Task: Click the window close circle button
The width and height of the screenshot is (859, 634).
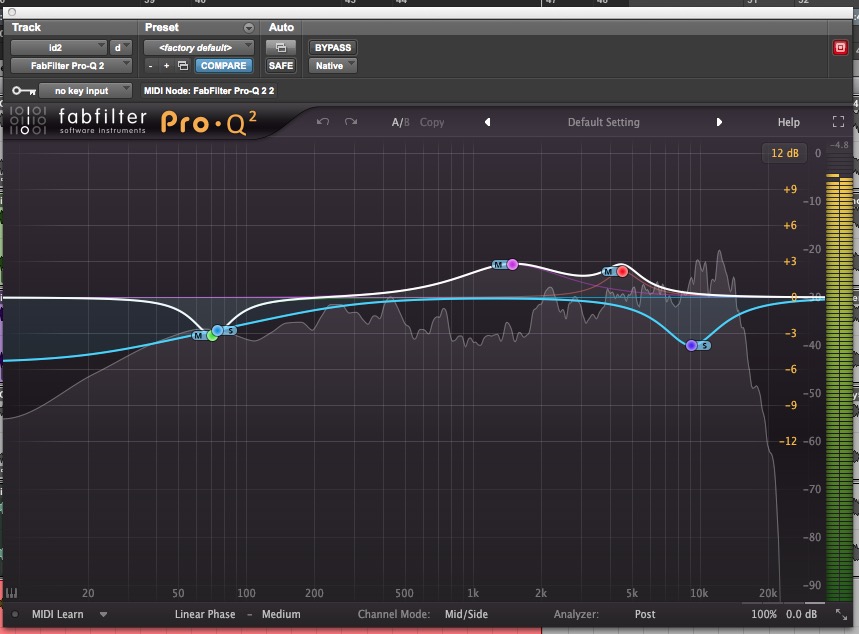Action: pos(12,12)
